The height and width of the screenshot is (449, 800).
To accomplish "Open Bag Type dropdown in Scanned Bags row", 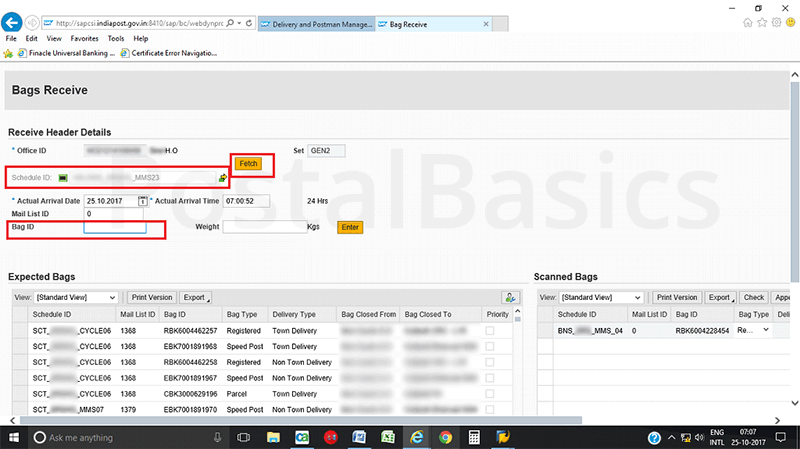I will tap(766, 329).
